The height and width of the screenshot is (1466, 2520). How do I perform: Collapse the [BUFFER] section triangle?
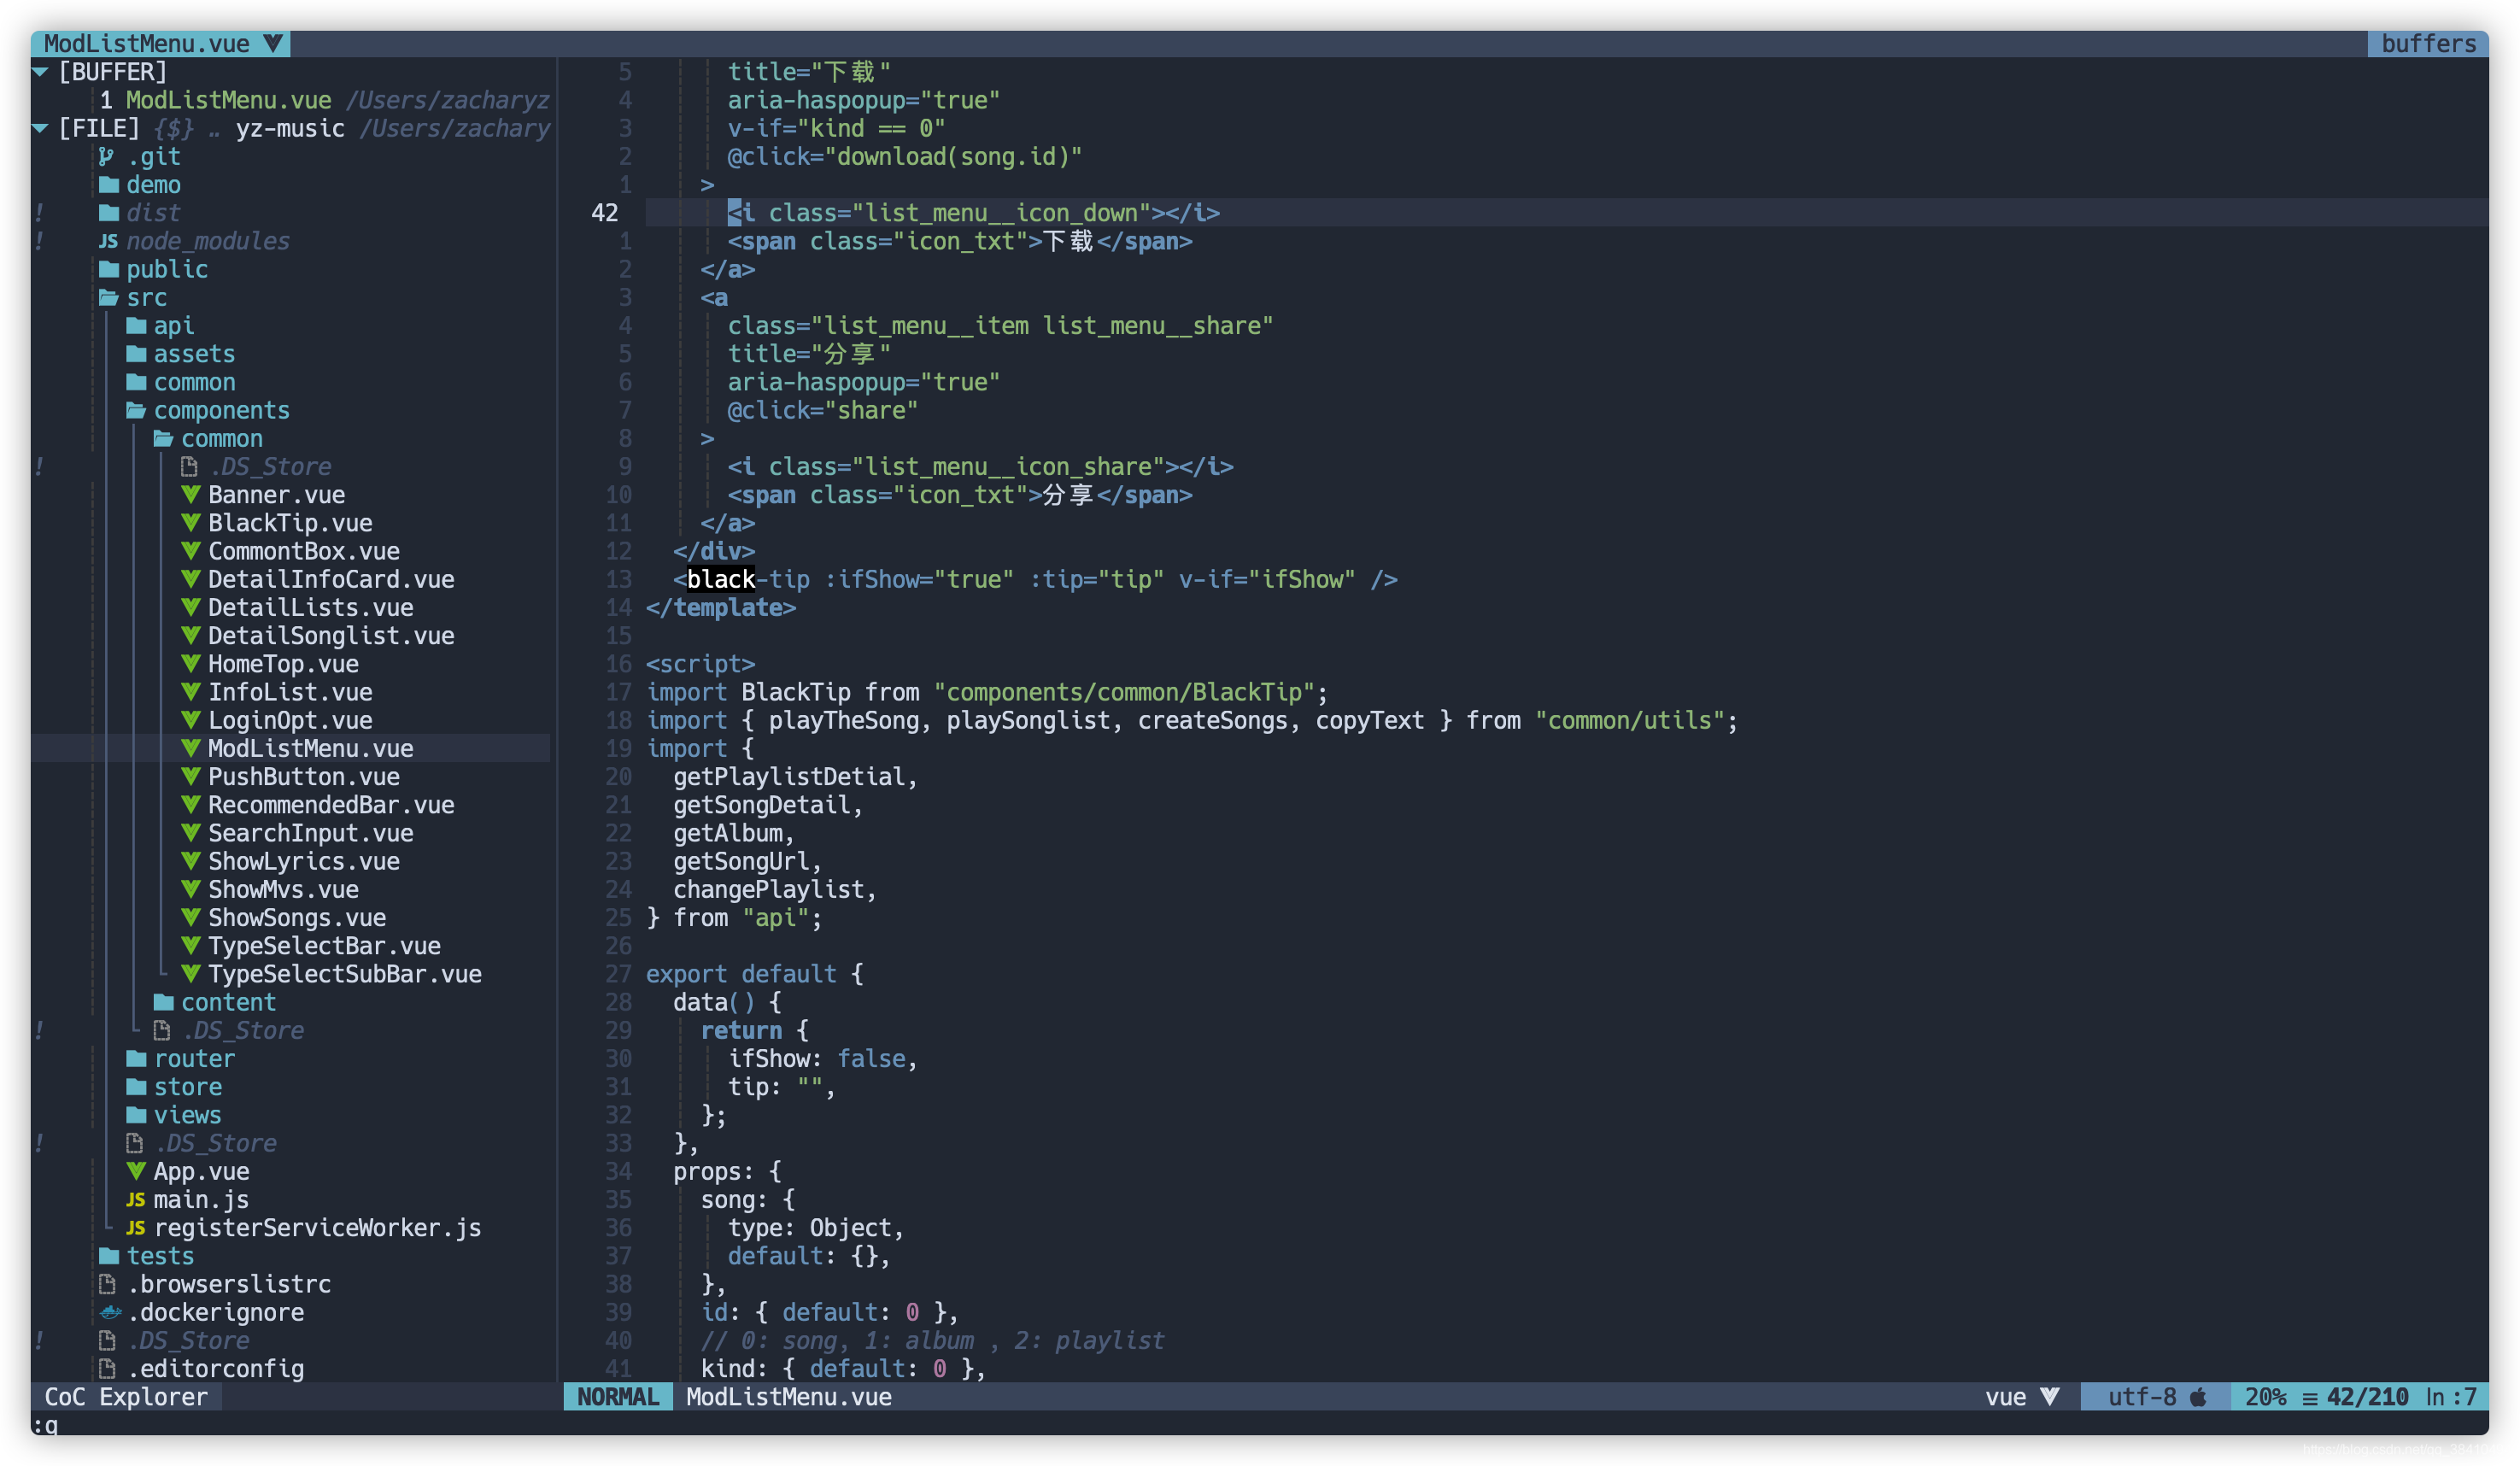[x=41, y=72]
